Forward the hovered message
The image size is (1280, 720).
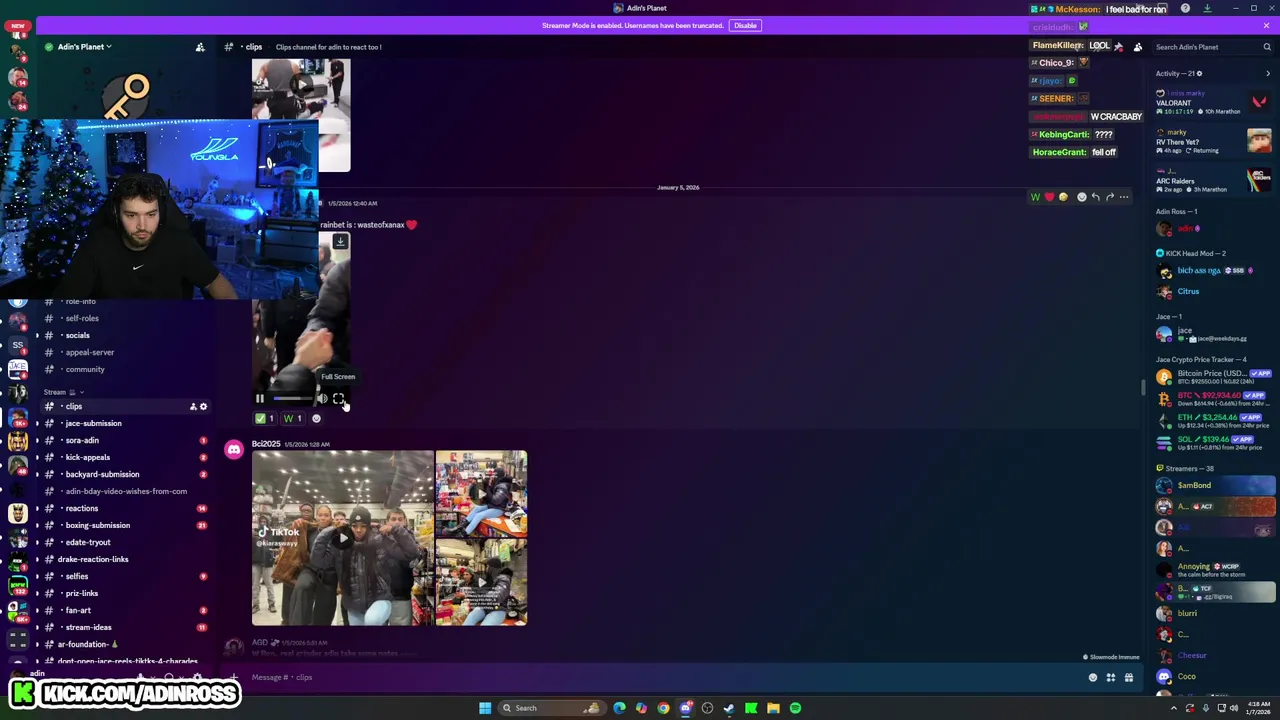(x=1109, y=197)
